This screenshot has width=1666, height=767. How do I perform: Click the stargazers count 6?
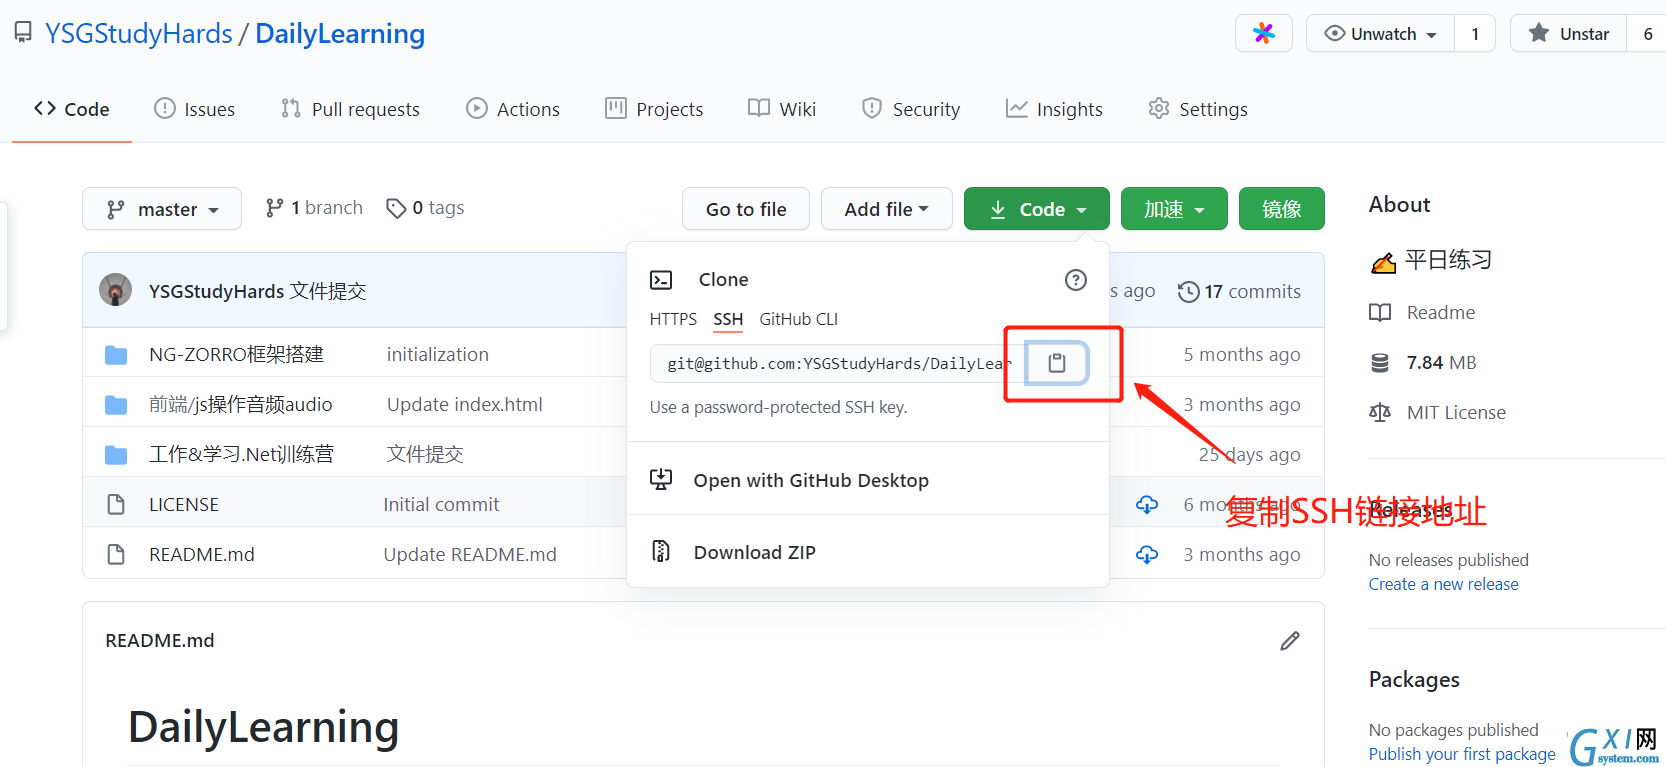(x=1647, y=33)
